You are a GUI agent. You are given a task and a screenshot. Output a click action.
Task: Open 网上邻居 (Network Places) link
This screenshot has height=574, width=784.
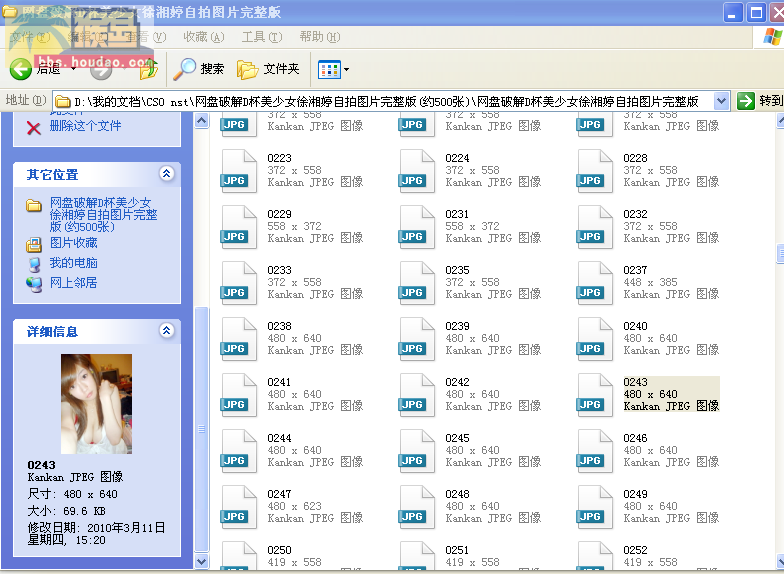[x=74, y=283]
